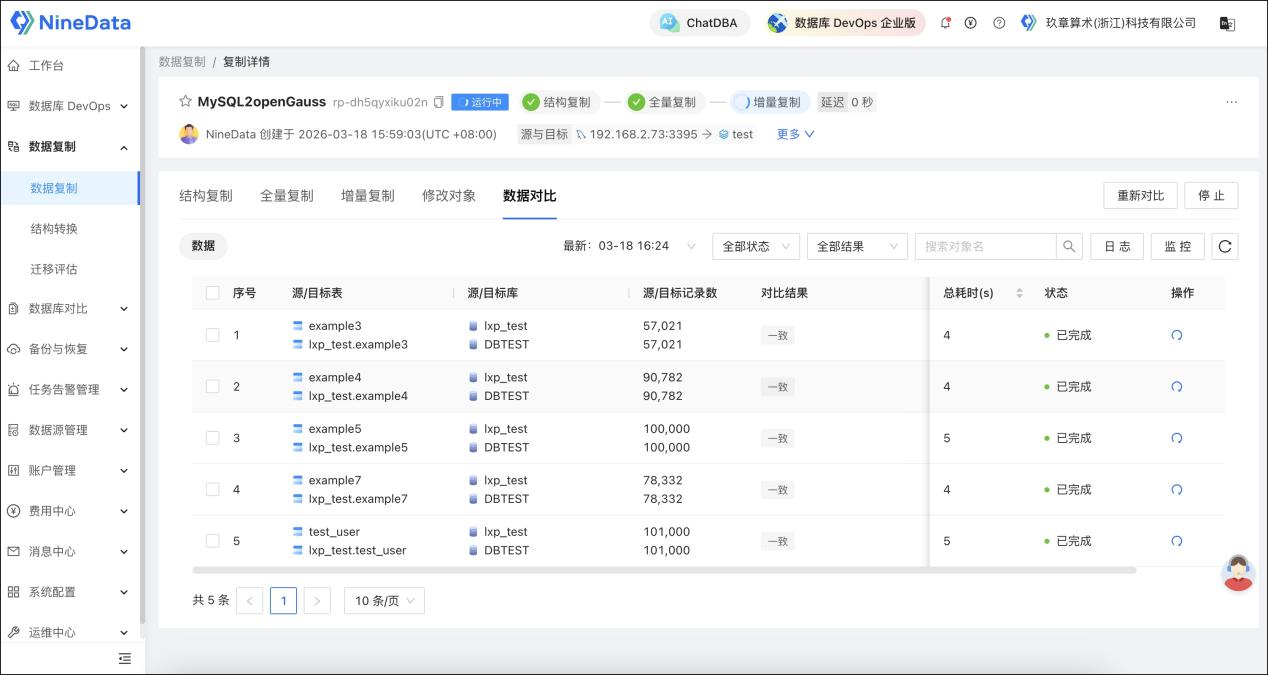The width and height of the screenshot is (1268, 675).
Task: Expand the 运维中心 sidebar menu
Action: pos(70,632)
